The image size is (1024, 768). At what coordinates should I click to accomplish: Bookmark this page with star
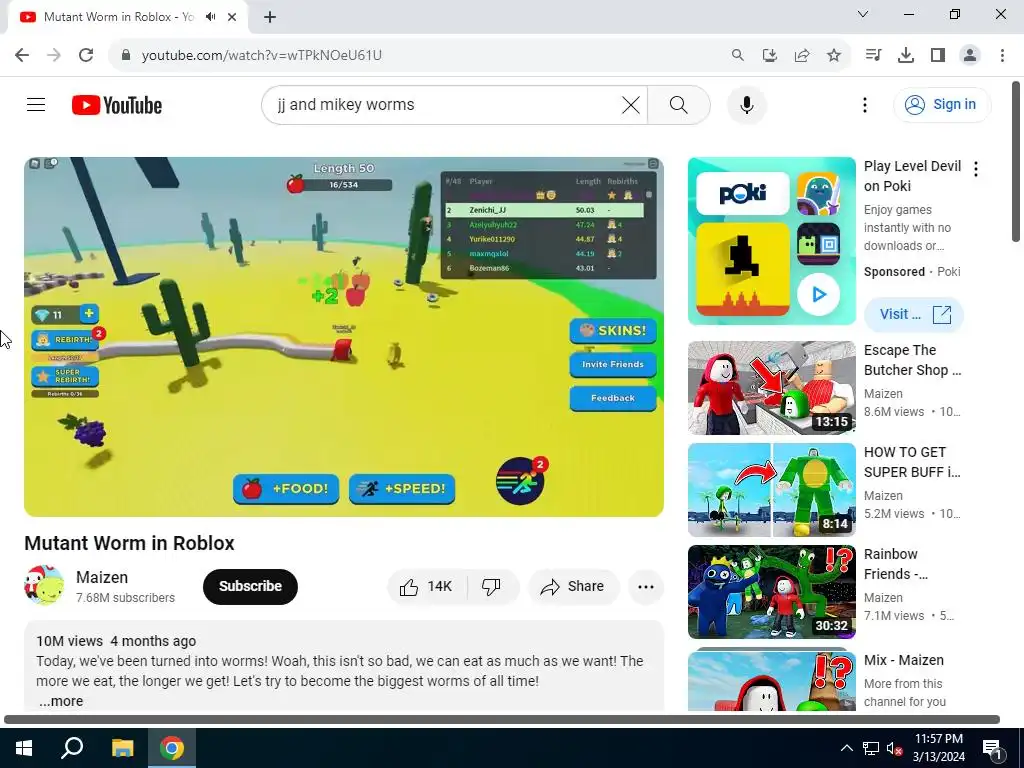pos(833,55)
